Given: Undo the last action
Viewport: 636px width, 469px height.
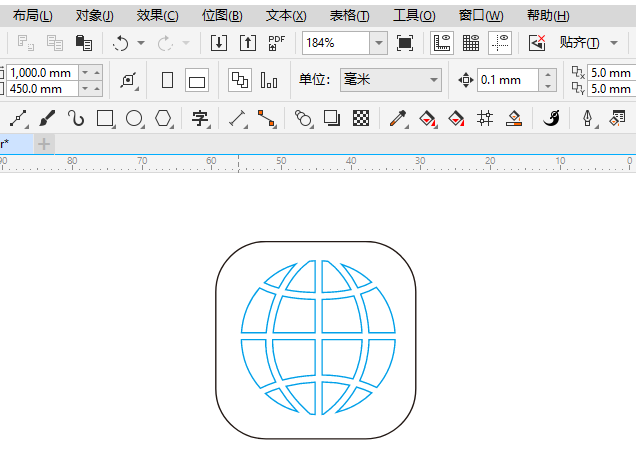Looking at the screenshot, I should tap(121, 43).
